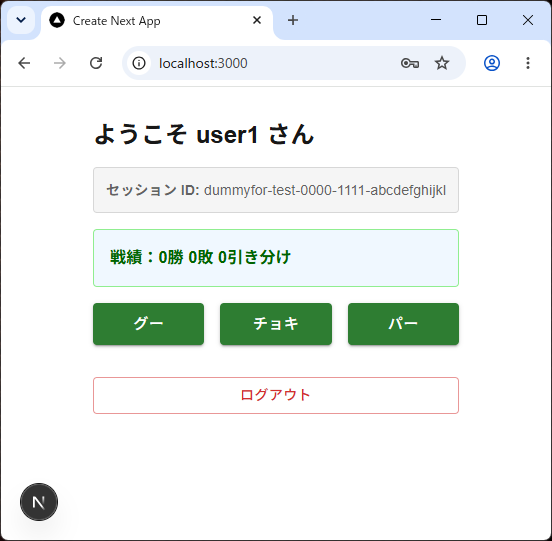The height and width of the screenshot is (541, 552).
Task: Click the browser back arrow
Action: pyautogui.click(x=24, y=63)
